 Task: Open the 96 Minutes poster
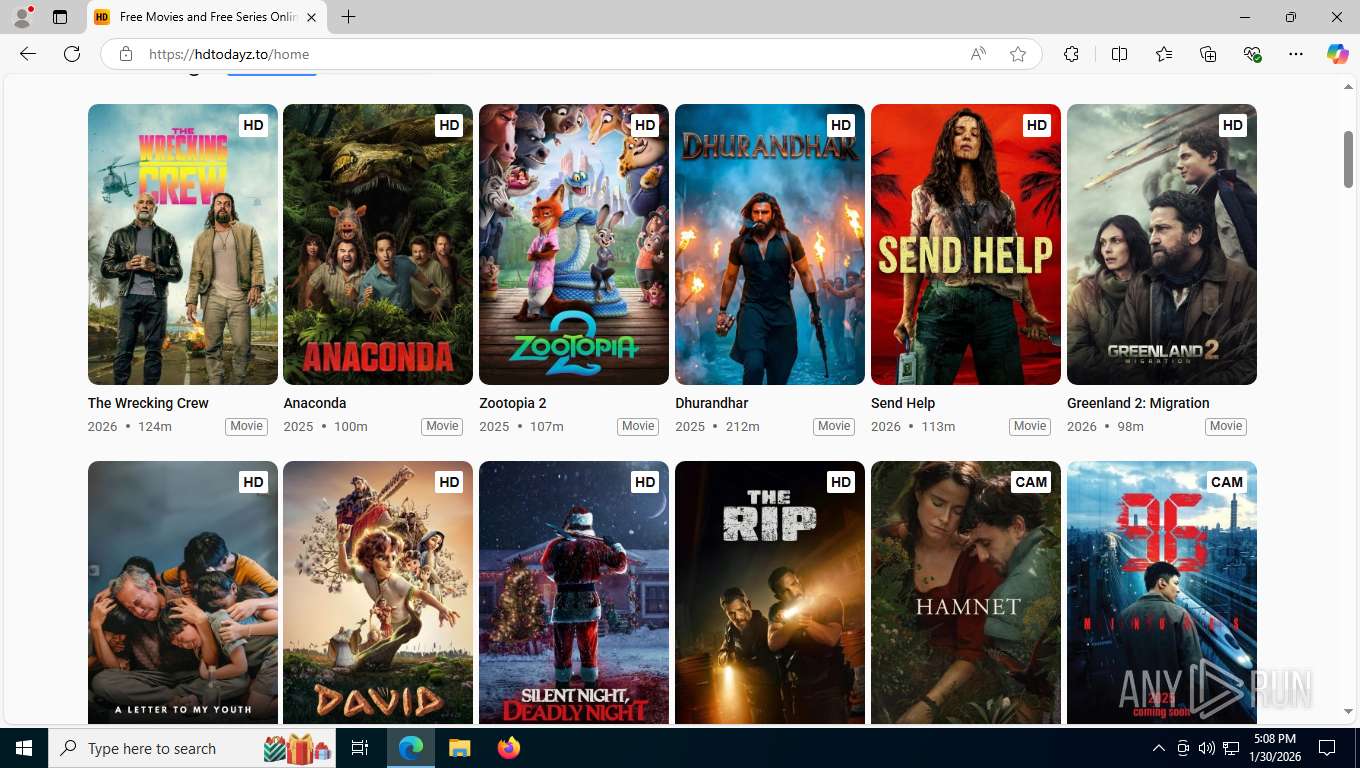click(x=1162, y=592)
